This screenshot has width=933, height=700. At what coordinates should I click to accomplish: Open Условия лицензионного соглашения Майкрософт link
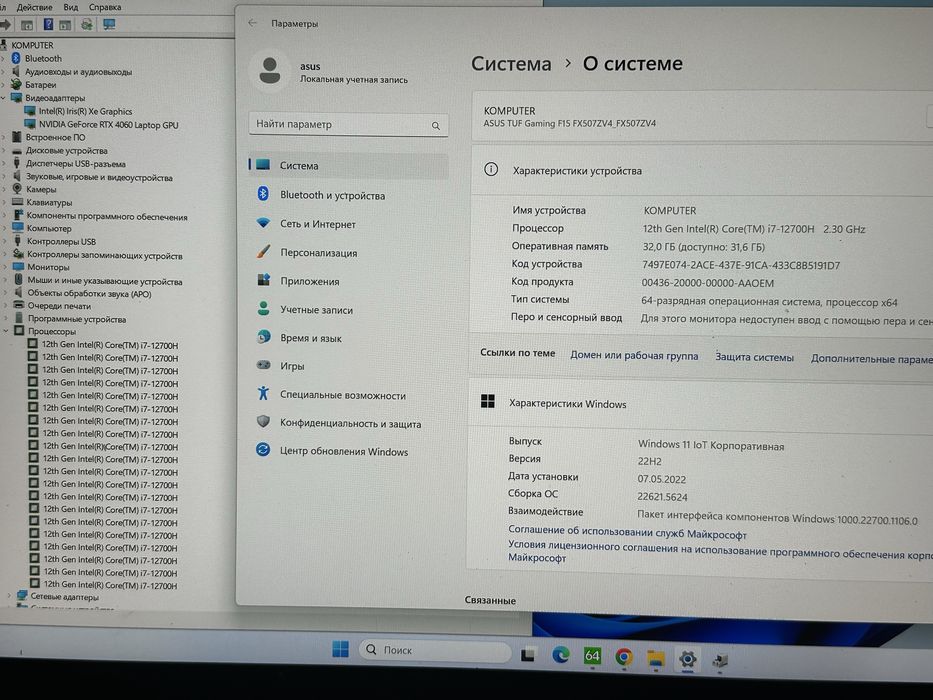(720, 551)
